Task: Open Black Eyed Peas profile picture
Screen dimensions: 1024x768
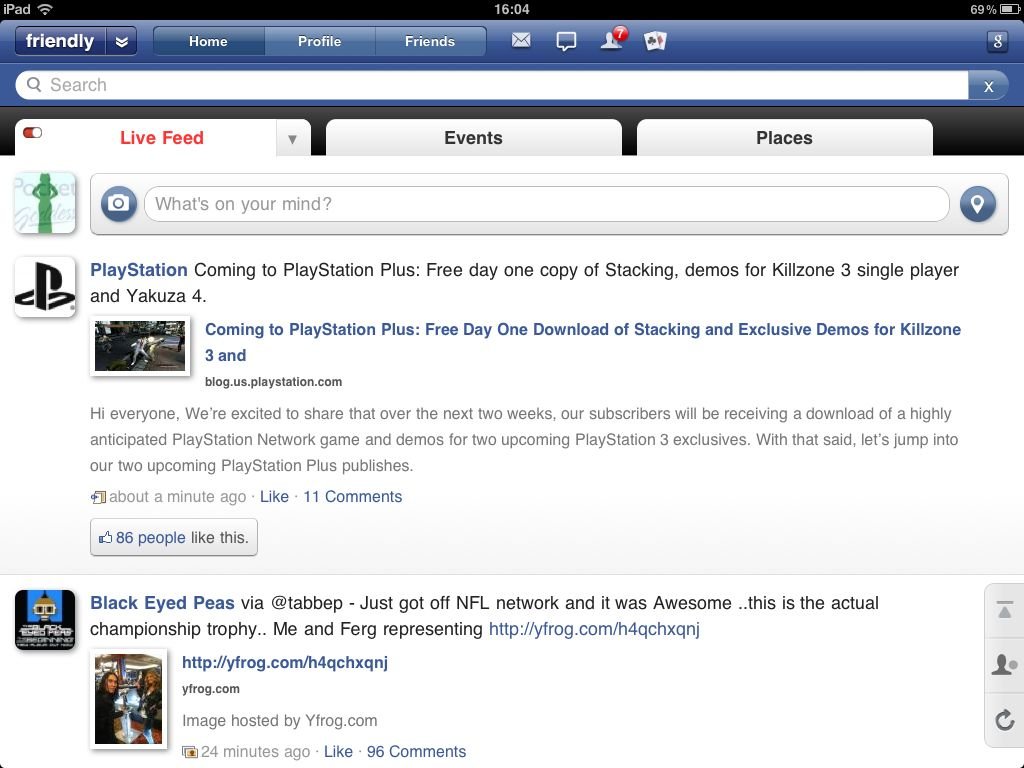Action: coord(45,620)
